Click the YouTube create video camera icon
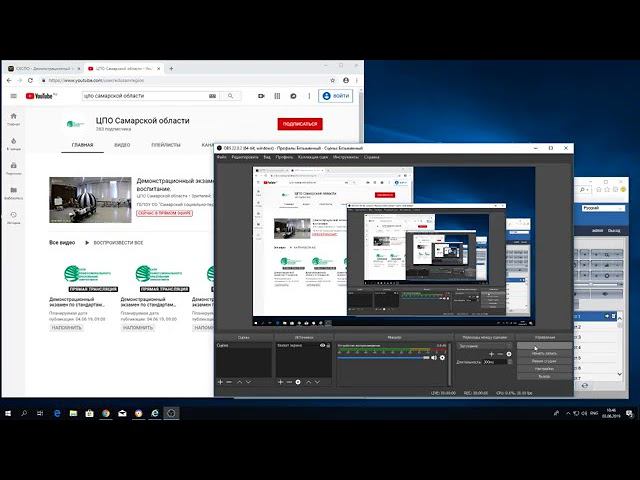 [261, 96]
